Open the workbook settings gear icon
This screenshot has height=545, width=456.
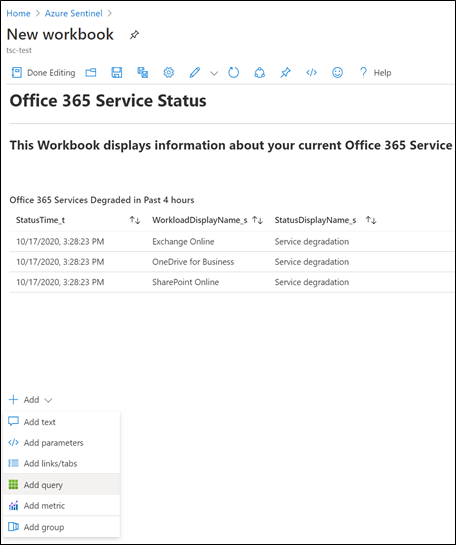169,73
